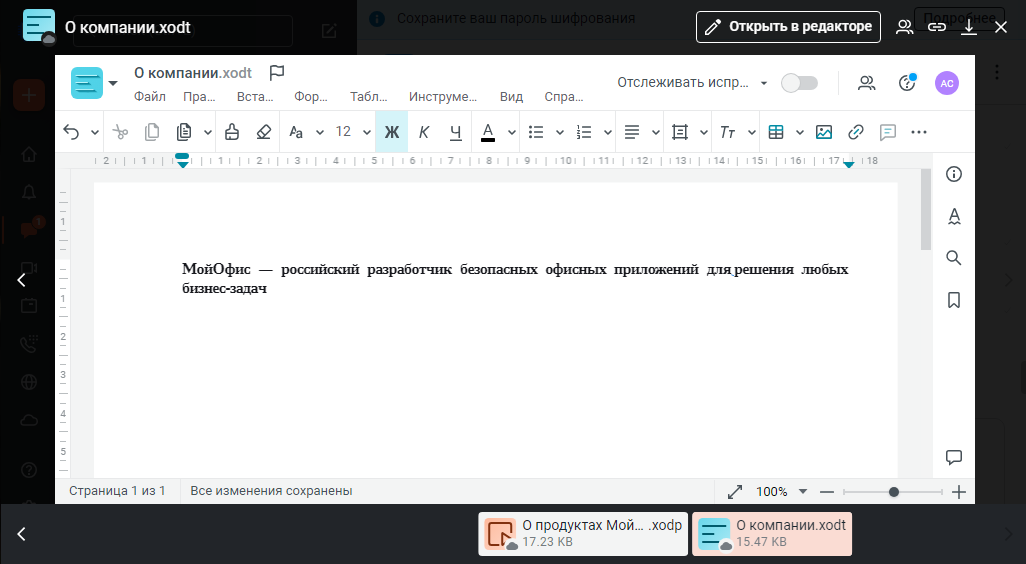Viewport: 1026px width, 564px height.
Task: Open the text case (Tт) icon
Action: (728, 132)
